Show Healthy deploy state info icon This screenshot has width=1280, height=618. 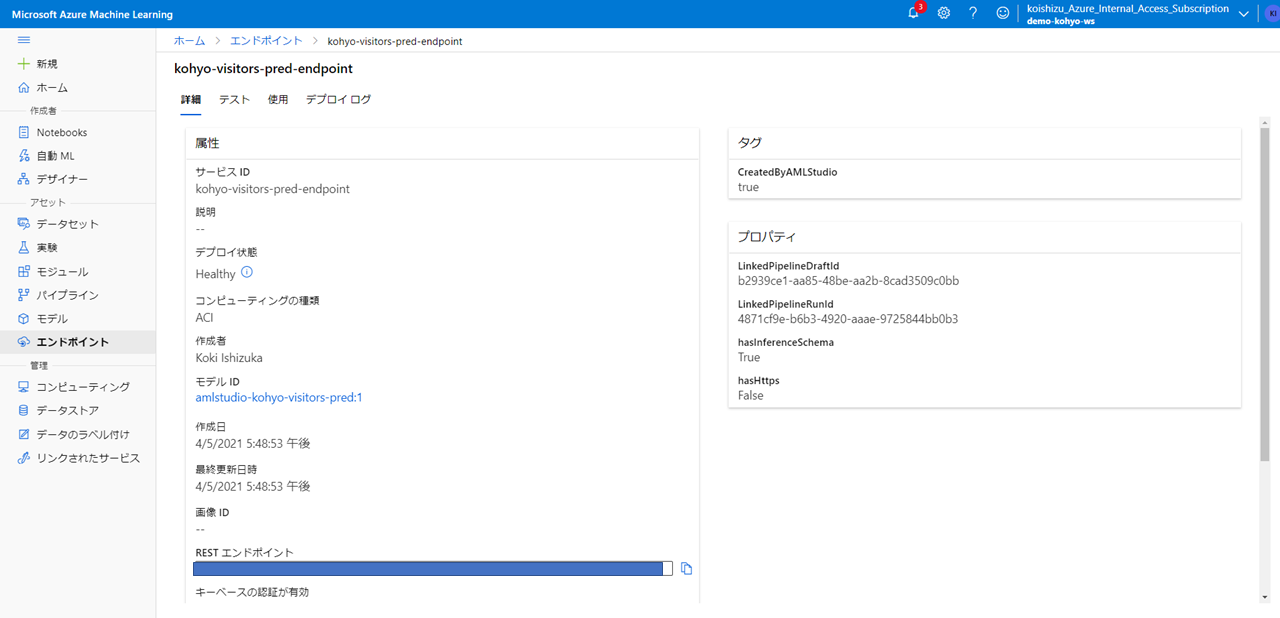pyautogui.click(x=247, y=272)
